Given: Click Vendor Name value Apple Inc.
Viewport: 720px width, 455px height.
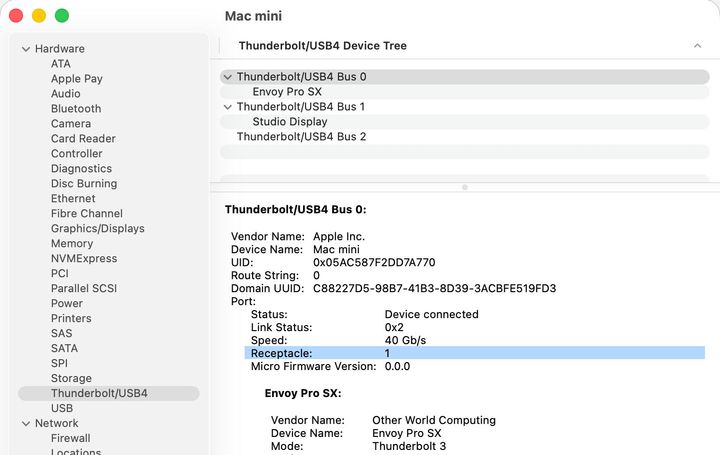Looking at the screenshot, I should (339, 236).
